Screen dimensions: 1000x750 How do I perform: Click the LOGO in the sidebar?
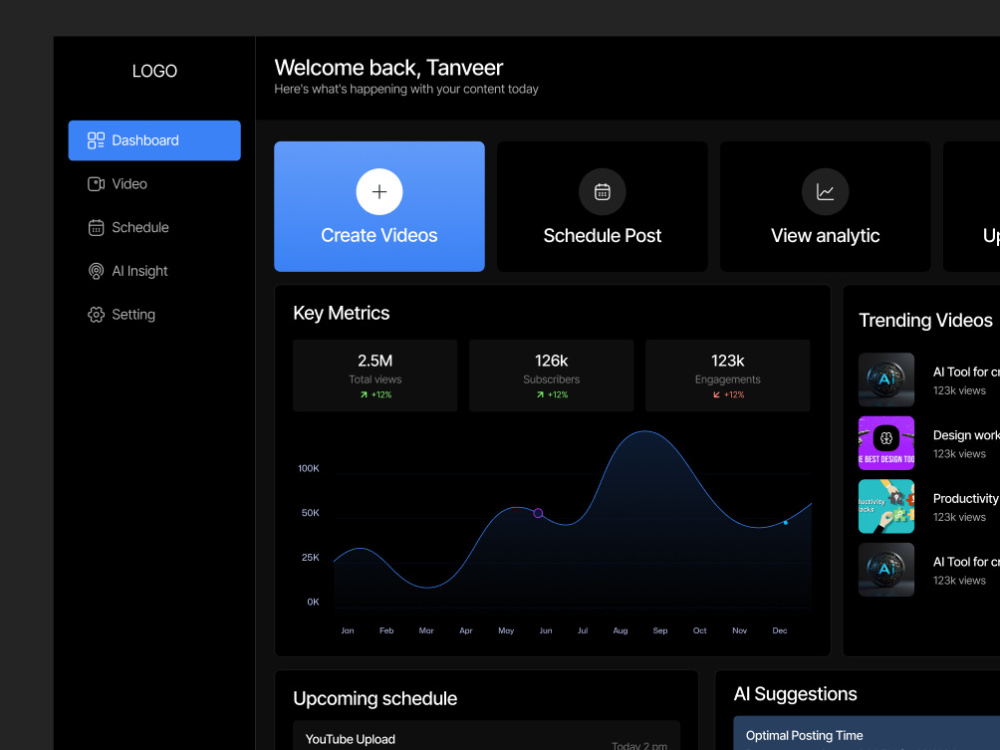[x=154, y=71]
